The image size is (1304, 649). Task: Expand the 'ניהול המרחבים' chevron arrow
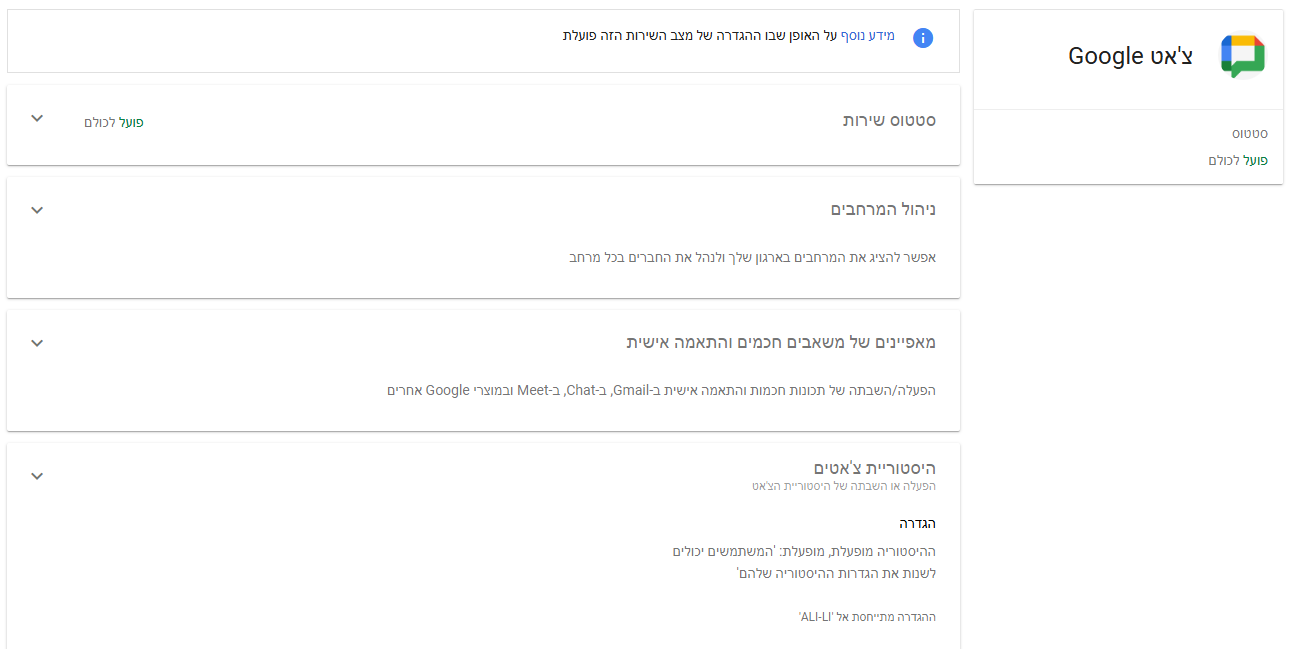click(x=37, y=210)
